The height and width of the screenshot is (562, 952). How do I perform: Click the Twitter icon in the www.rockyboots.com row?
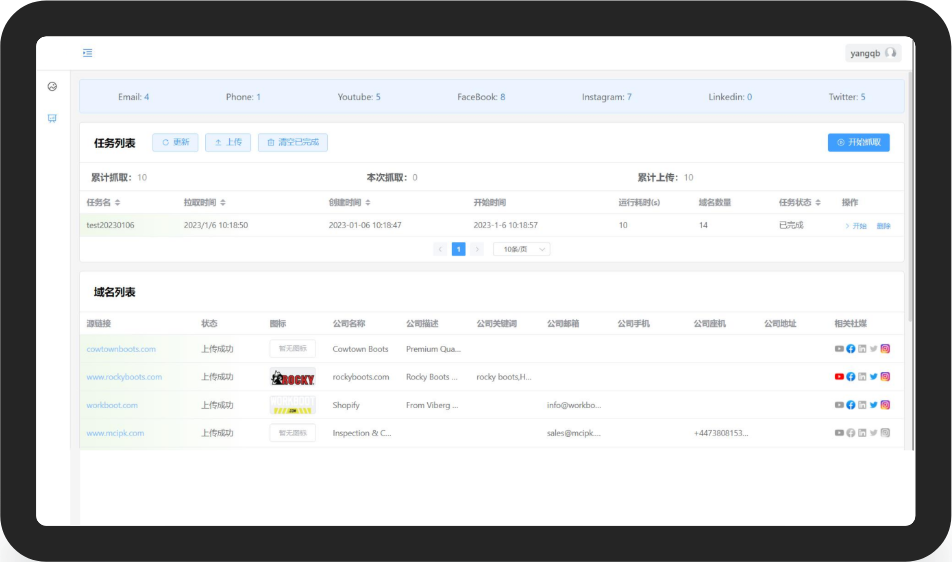873,377
